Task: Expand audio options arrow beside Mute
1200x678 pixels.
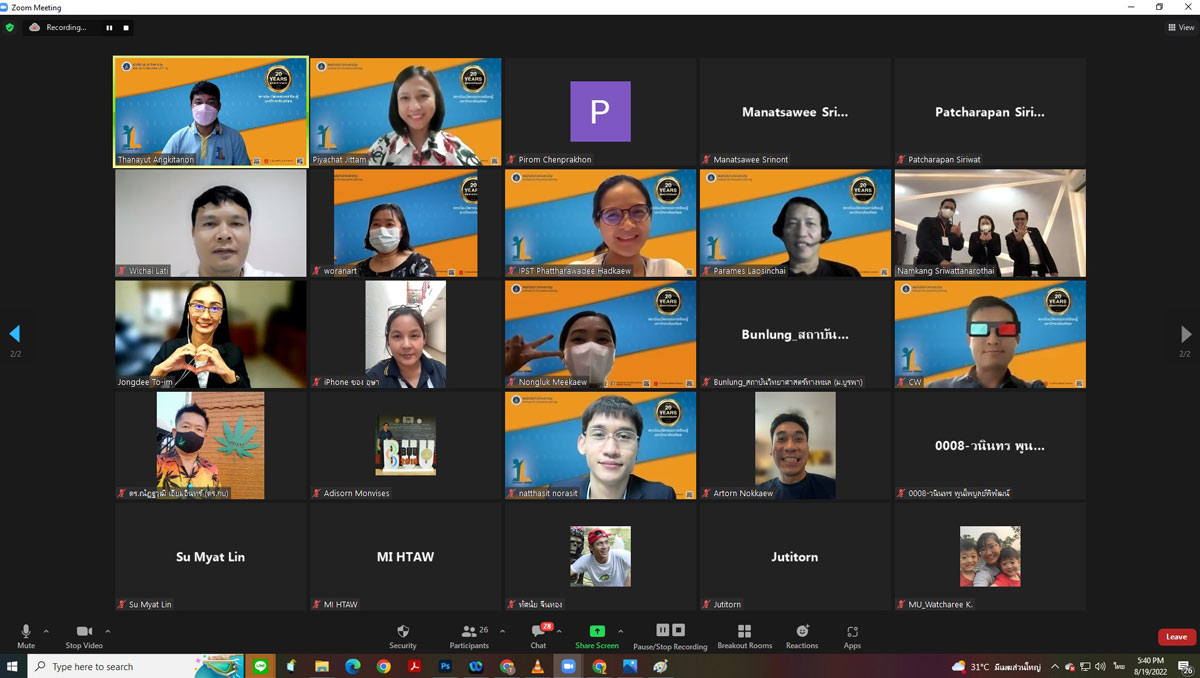Action: click(46, 631)
